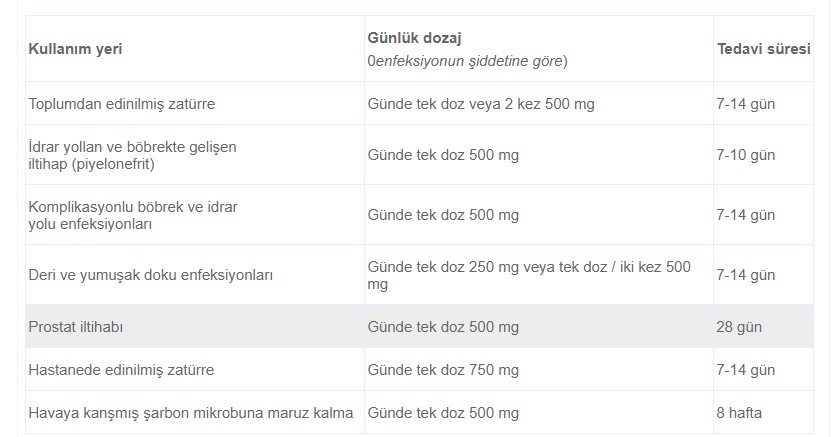Click dosage cell in Prostat iltihabı row

[x=443, y=327]
